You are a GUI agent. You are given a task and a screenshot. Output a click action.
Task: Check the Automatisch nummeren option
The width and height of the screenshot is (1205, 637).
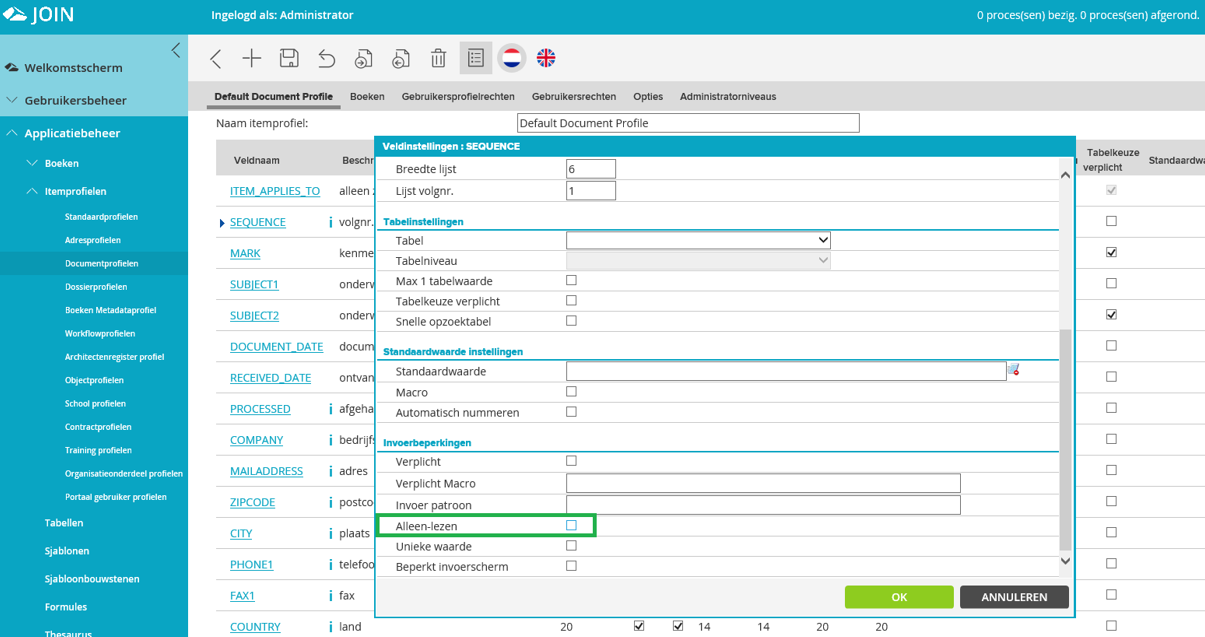pos(571,412)
